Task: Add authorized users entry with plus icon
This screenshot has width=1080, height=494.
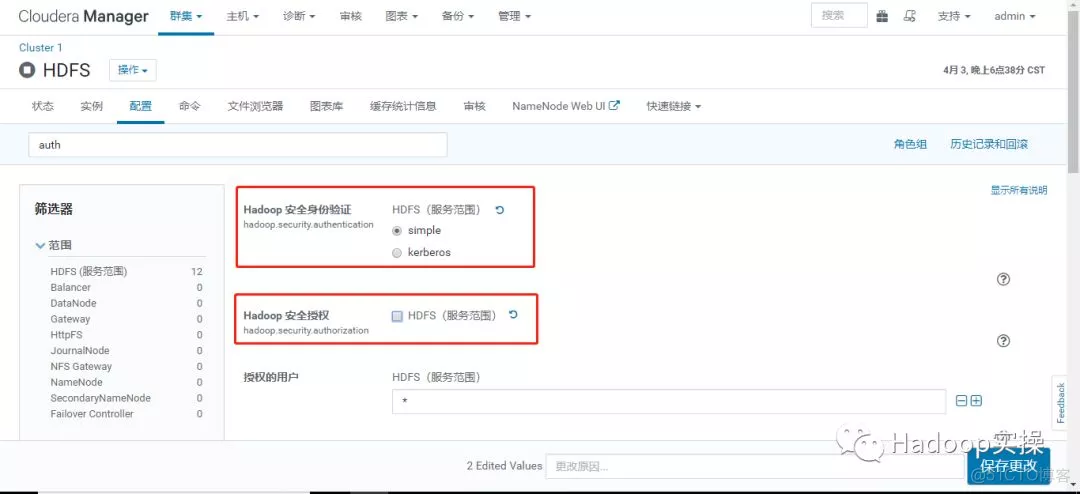Action: click(x=976, y=401)
